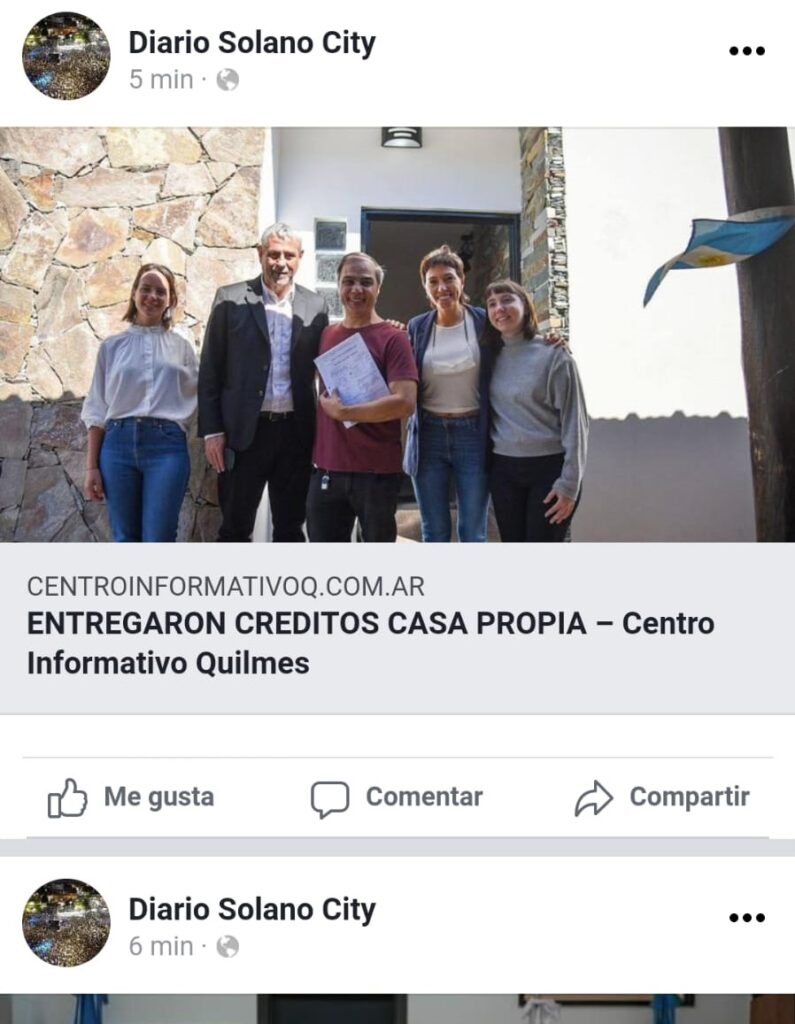Tap the Comentar label
The image size is (795, 1024).
424,797
